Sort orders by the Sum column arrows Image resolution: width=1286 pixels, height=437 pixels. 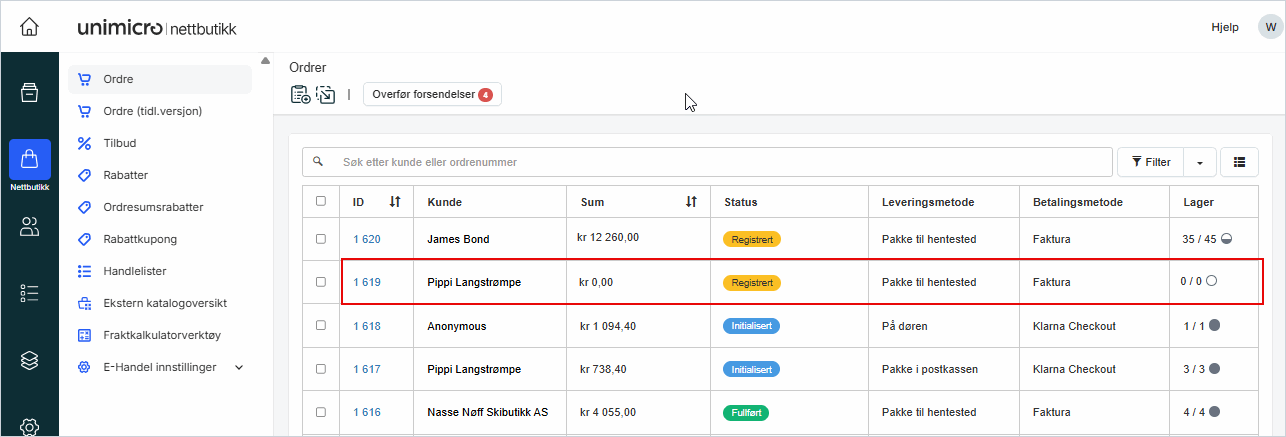[691, 202]
